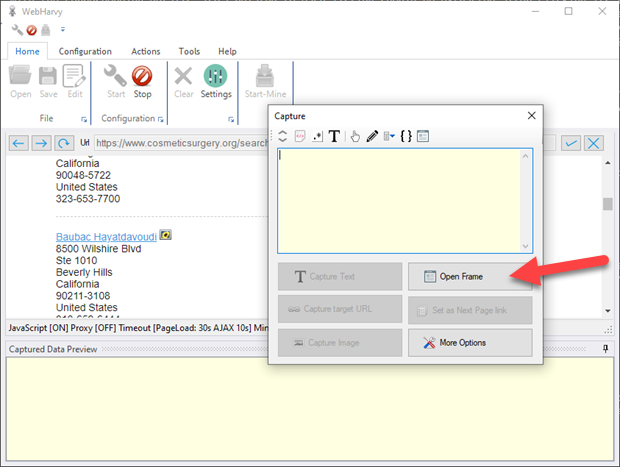Open the Tools ribbon tab
Screen dimensions: 620x467
pyautogui.click(x=189, y=51)
